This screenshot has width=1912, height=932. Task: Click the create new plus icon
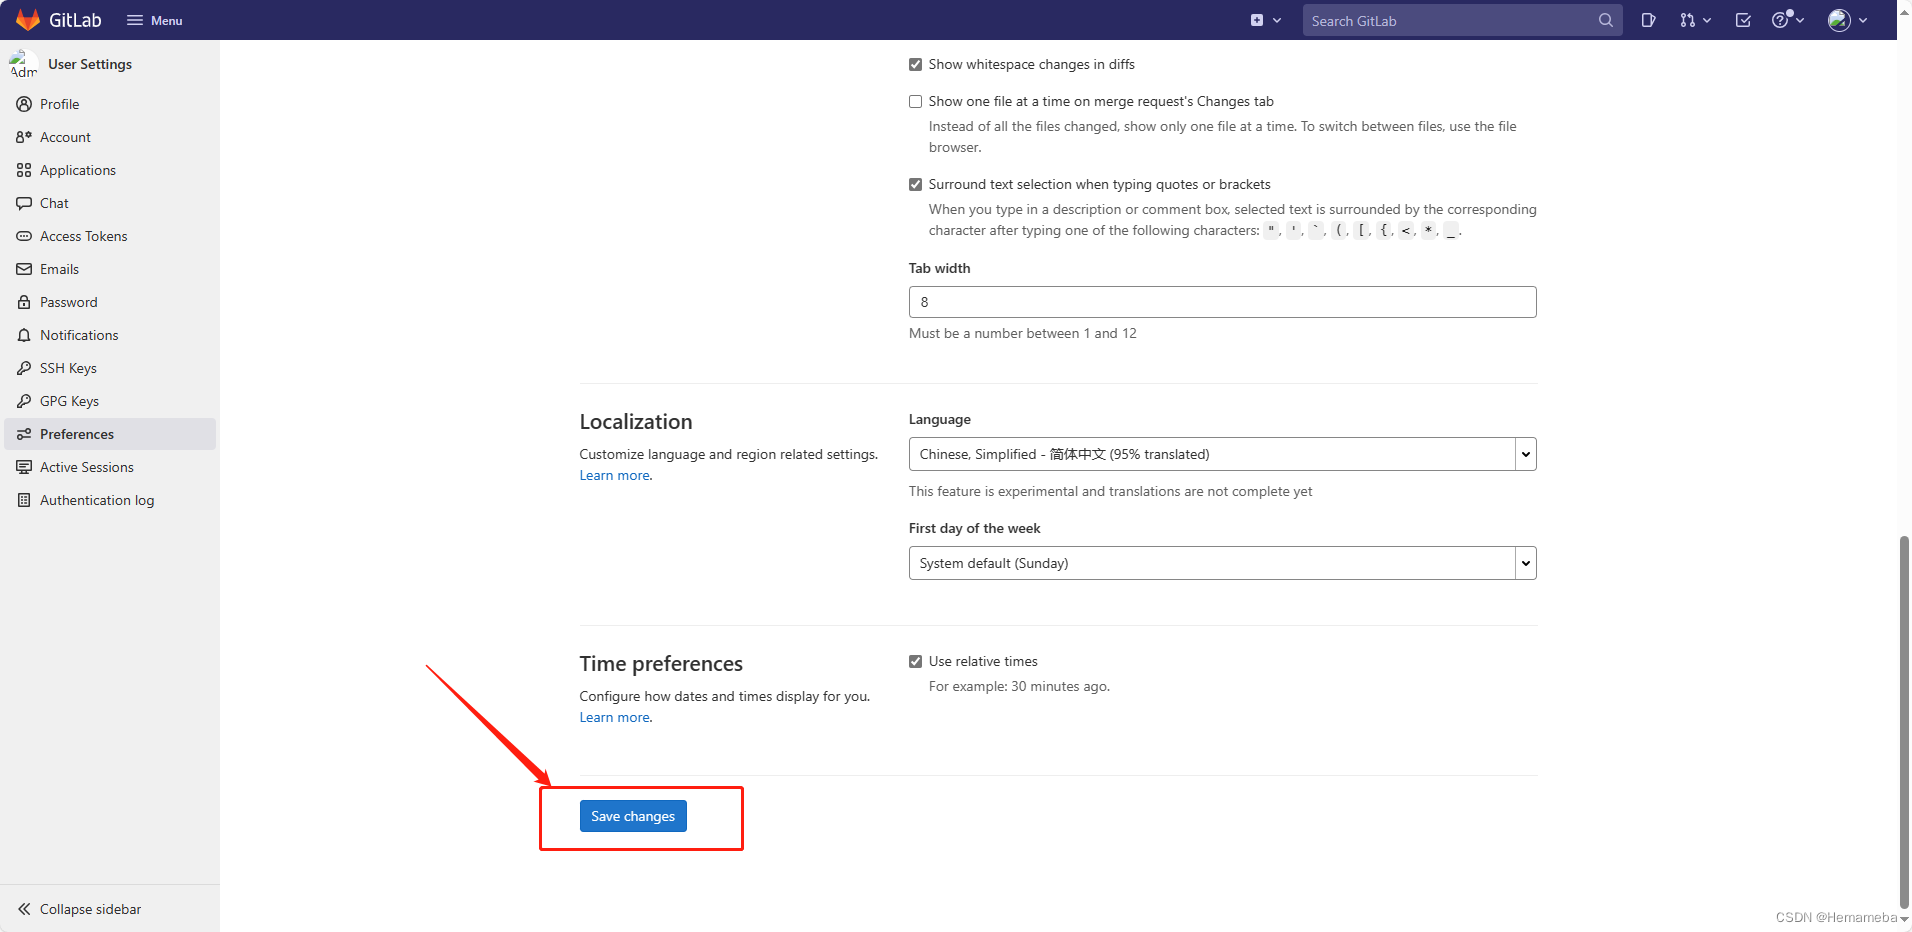coord(1264,20)
